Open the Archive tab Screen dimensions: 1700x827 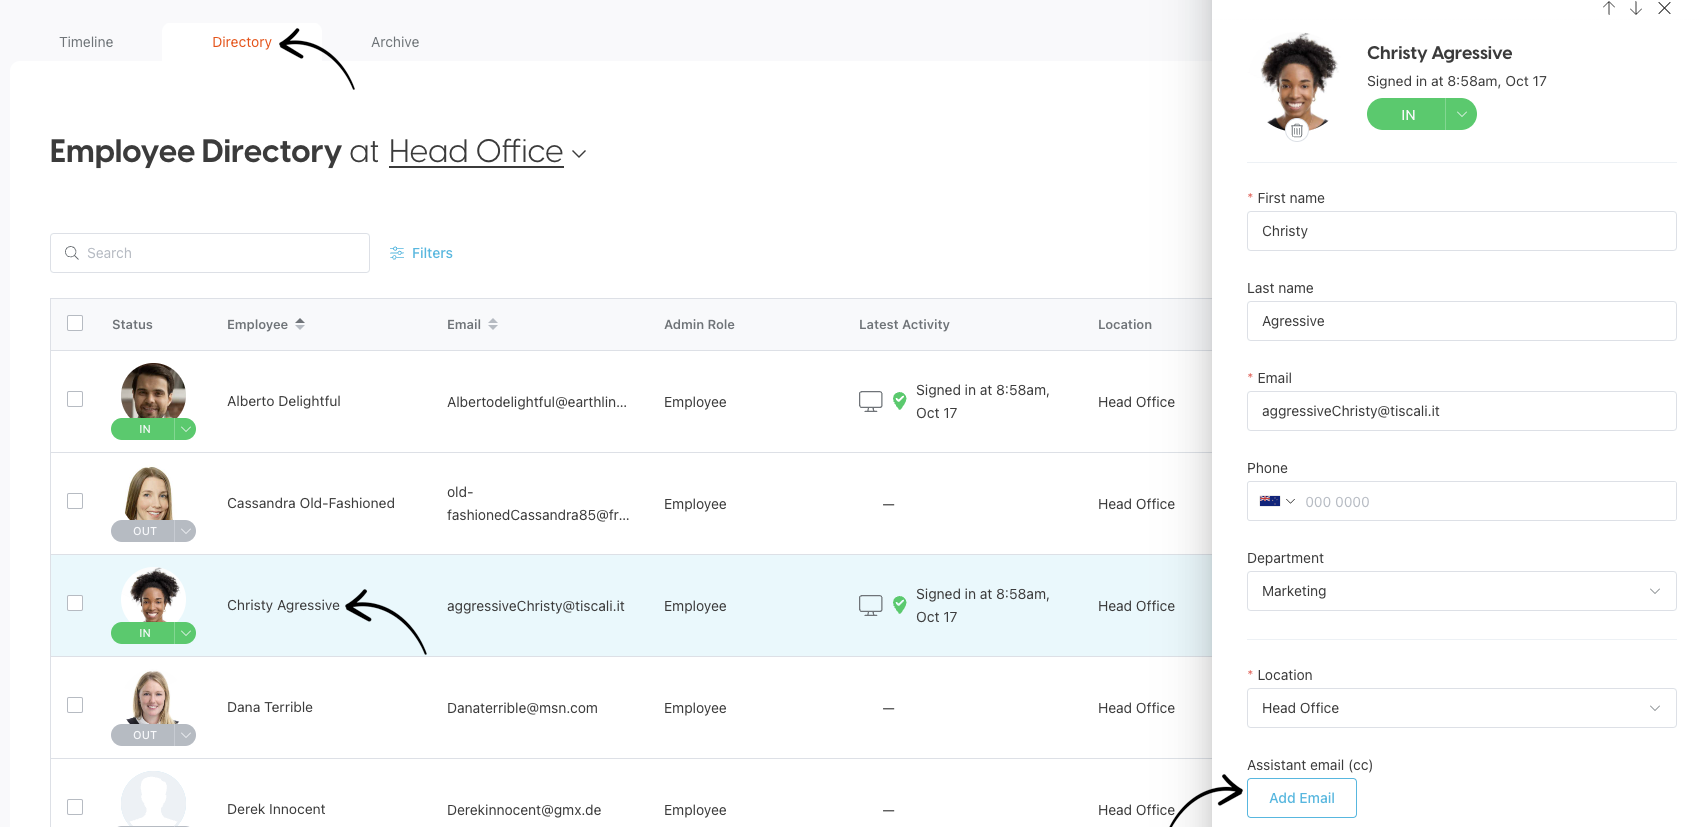pos(395,42)
